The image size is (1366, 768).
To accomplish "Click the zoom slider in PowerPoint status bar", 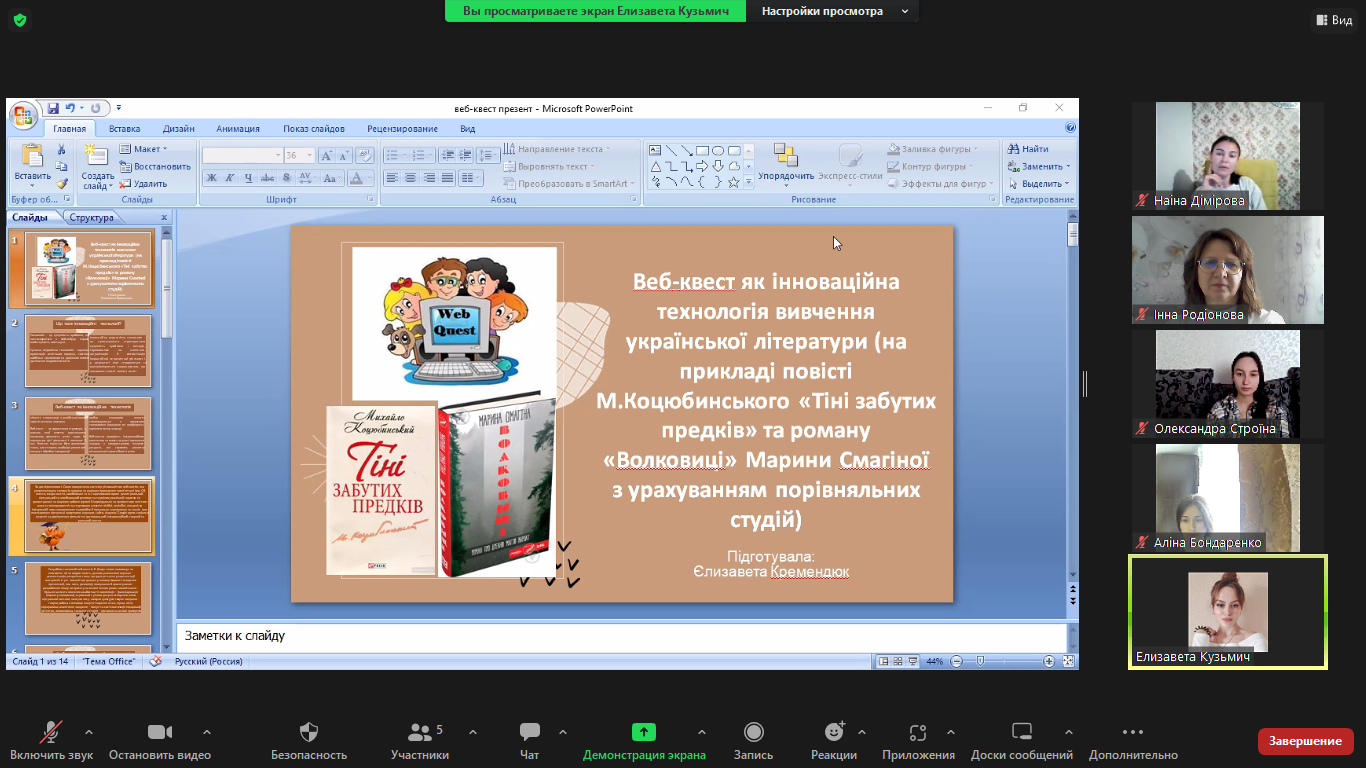I will tap(1000, 661).
